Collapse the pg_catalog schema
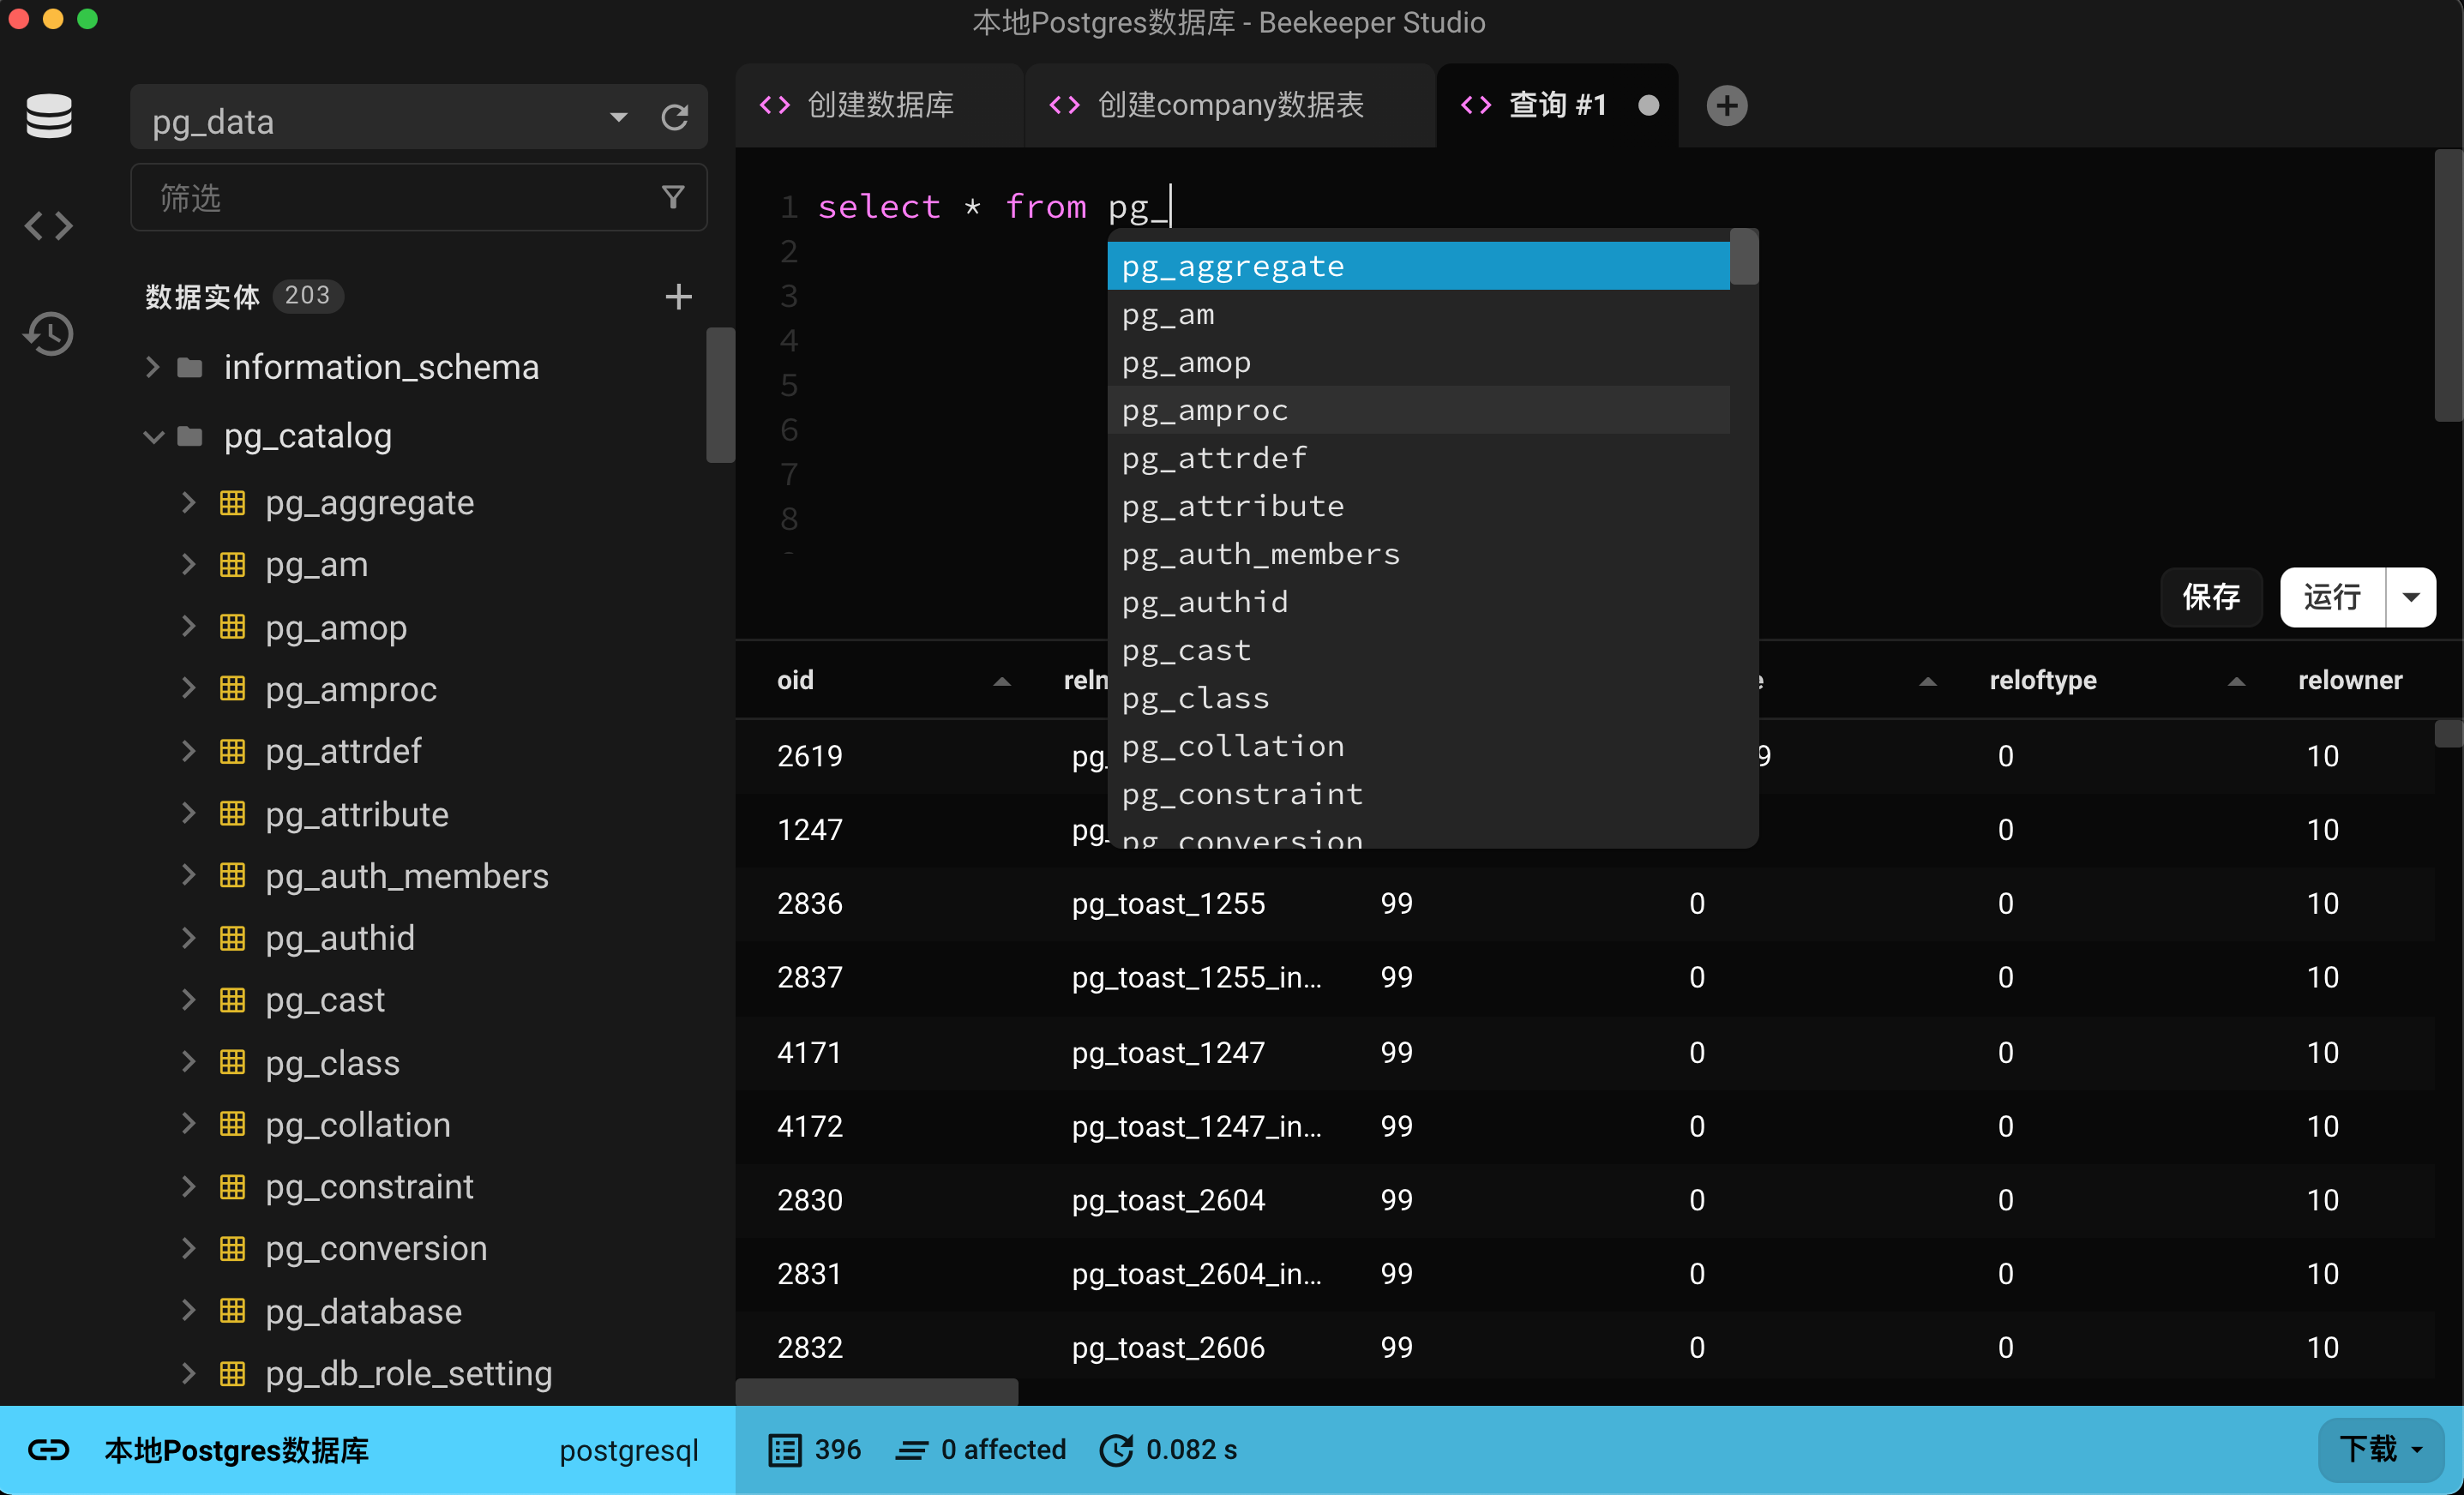This screenshot has width=2464, height=1495. point(153,436)
